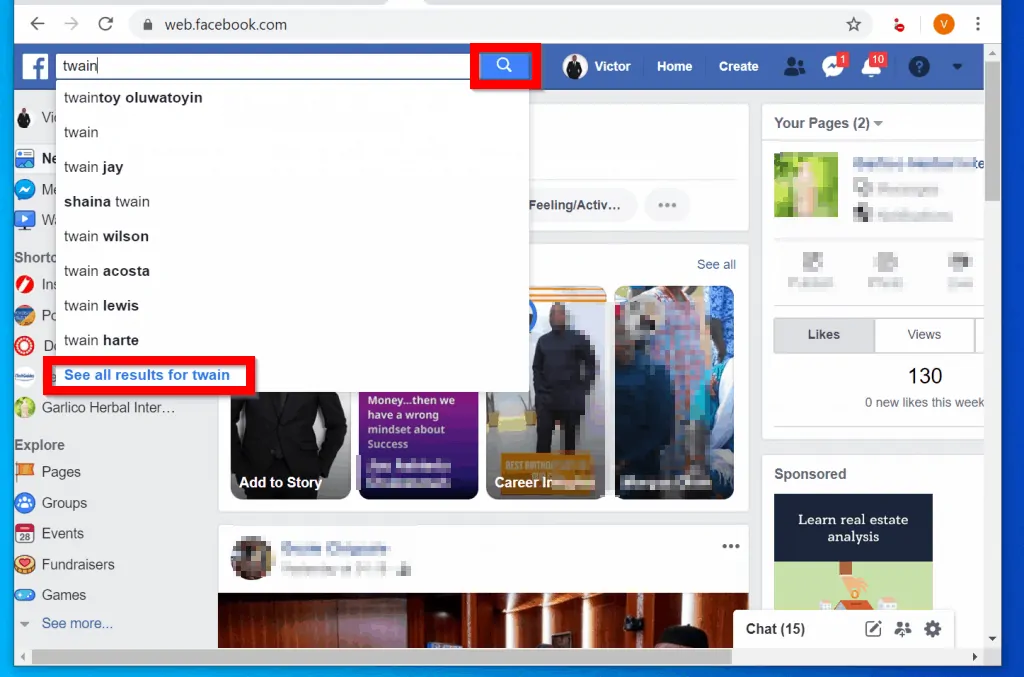1024x677 pixels.
Task: Click the create group chat icon
Action: pyautogui.click(x=902, y=629)
